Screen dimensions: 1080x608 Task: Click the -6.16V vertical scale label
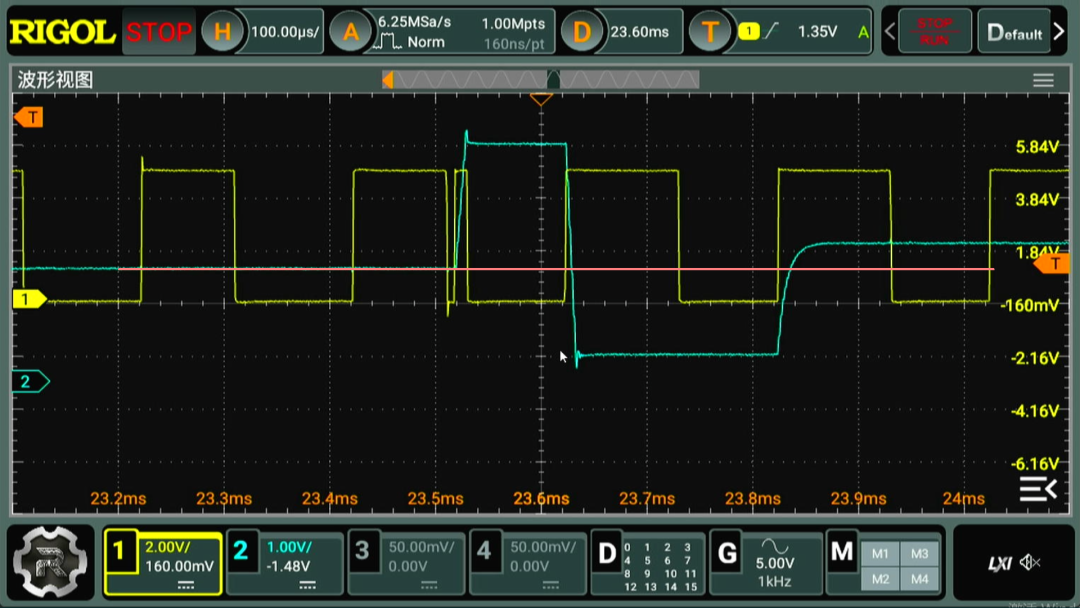coord(1034,463)
